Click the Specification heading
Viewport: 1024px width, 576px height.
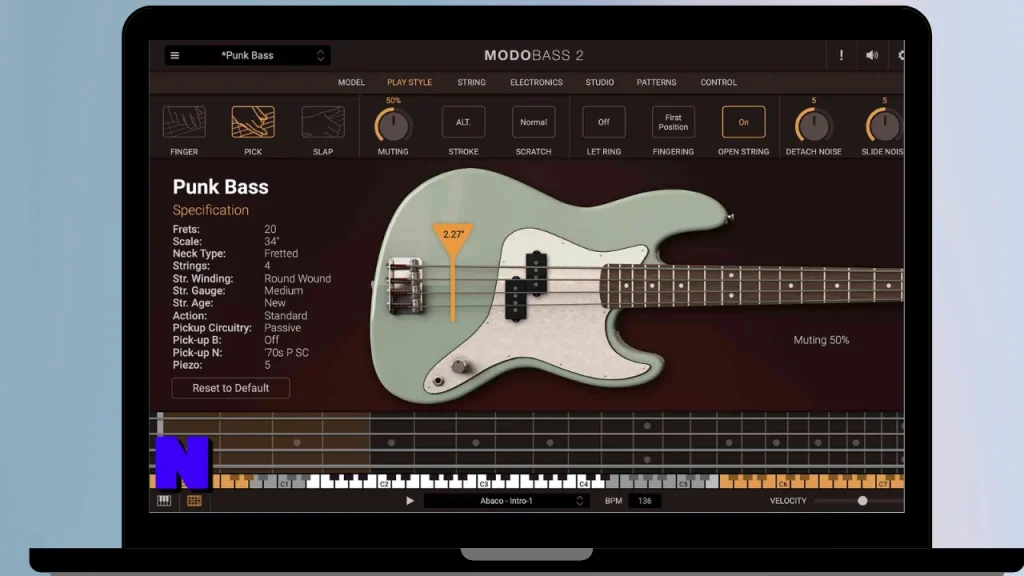pos(210,210)
